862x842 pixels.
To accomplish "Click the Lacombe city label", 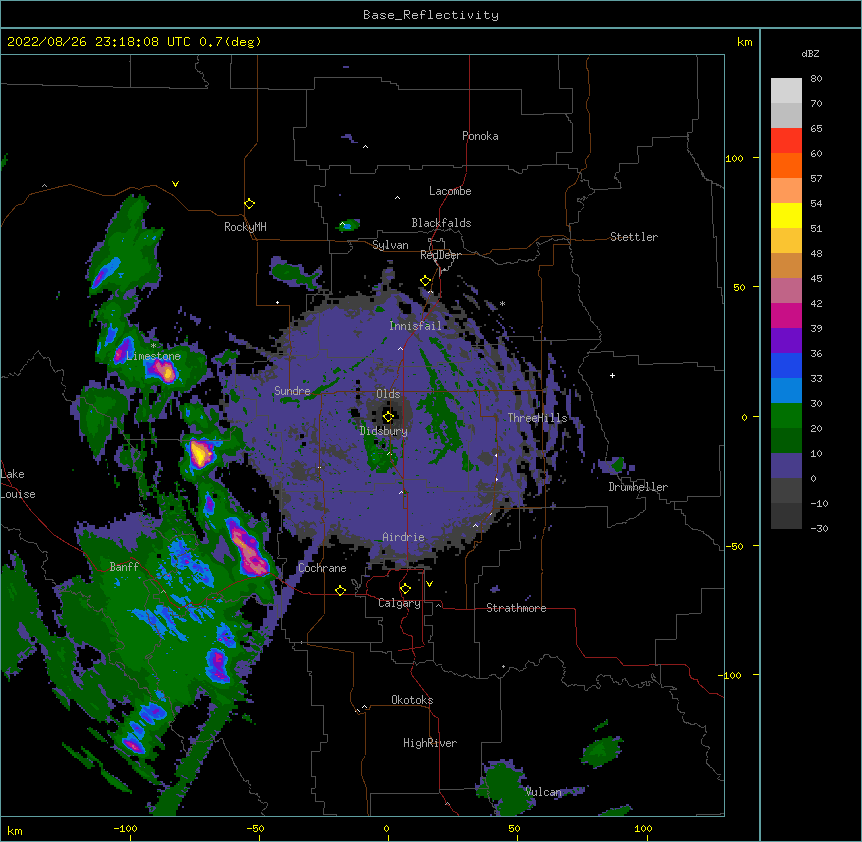I will pos(450,191).
